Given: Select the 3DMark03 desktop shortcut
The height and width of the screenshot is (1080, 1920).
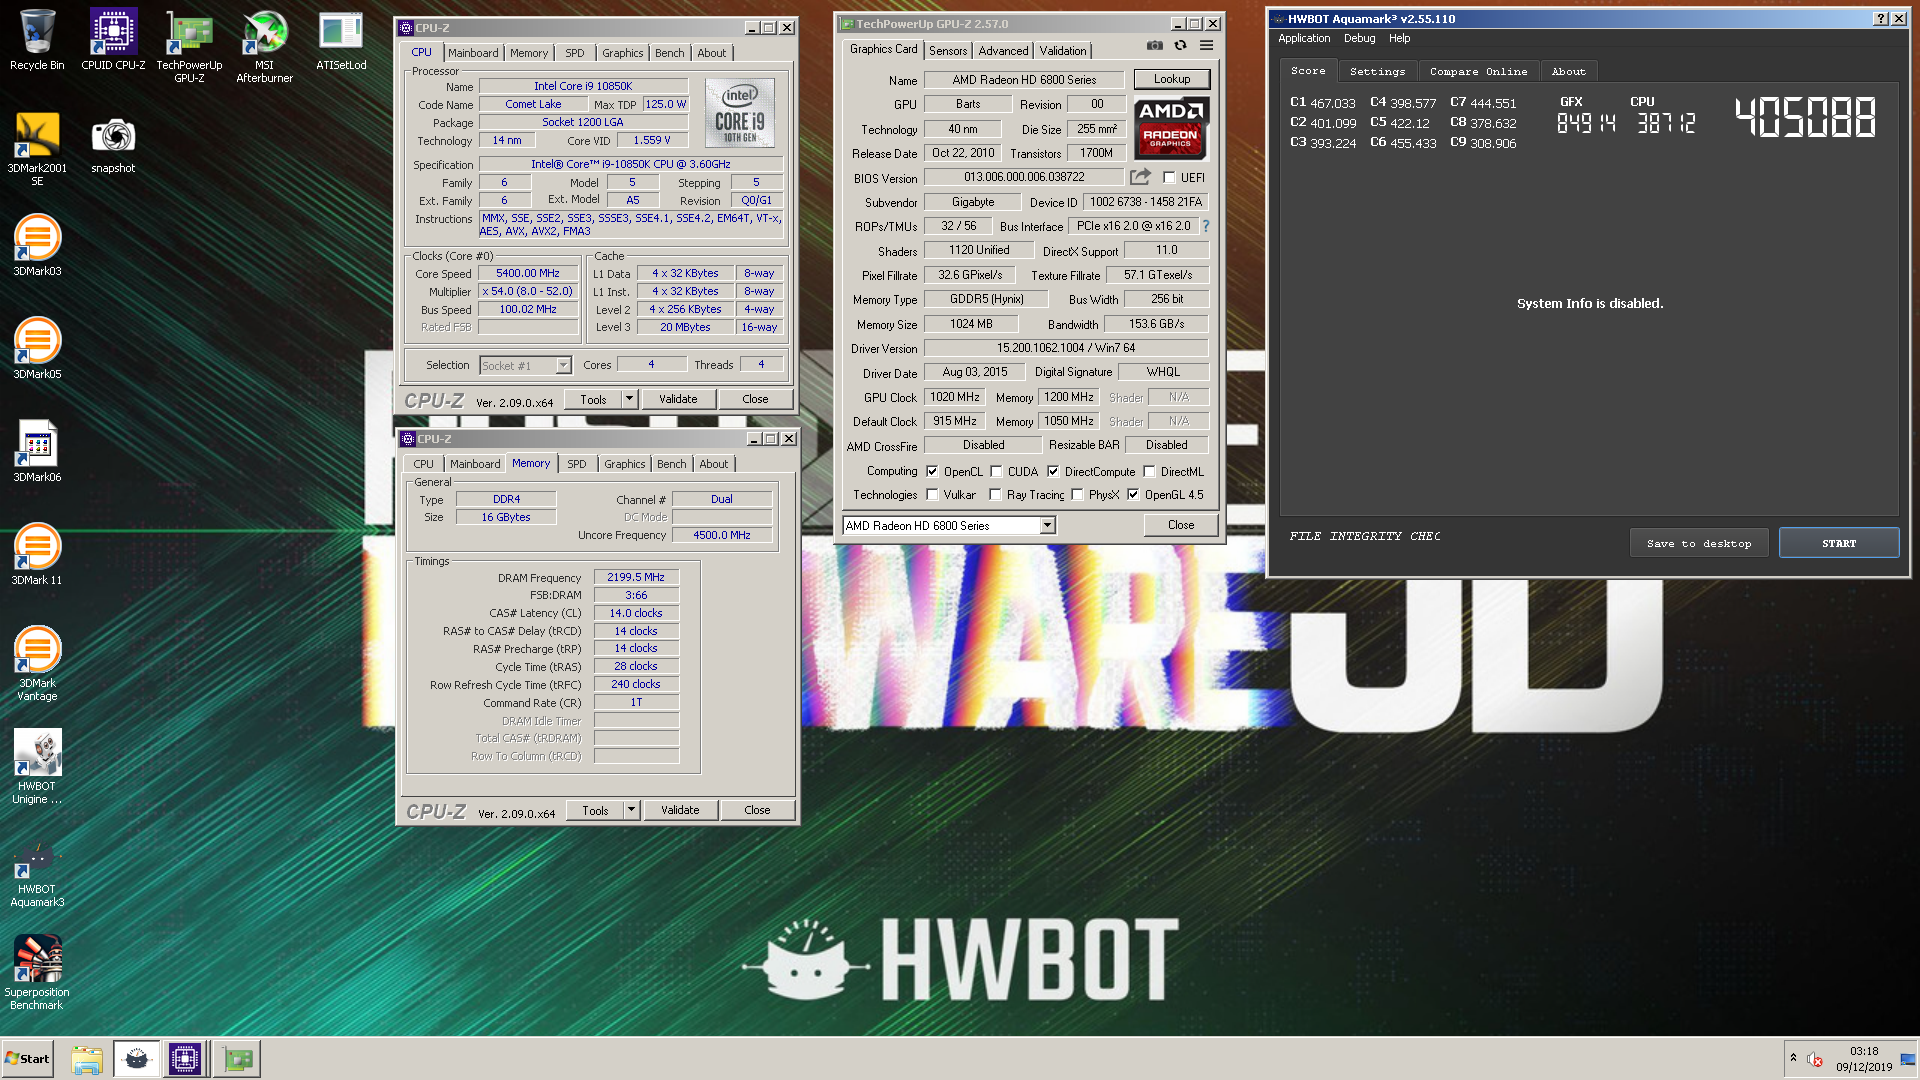Looking at the screenshot, I should (37, 246).
